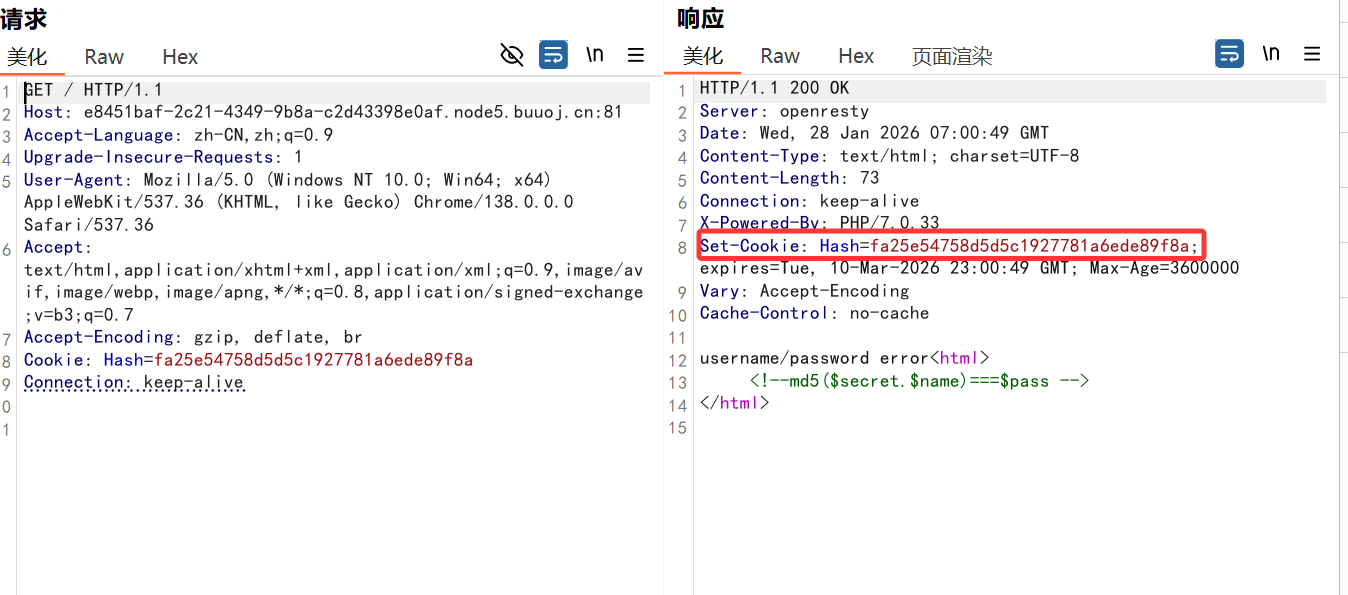Toggle hidden characters eye icon in request panel
1348x595 pixels.
[512, 55]
